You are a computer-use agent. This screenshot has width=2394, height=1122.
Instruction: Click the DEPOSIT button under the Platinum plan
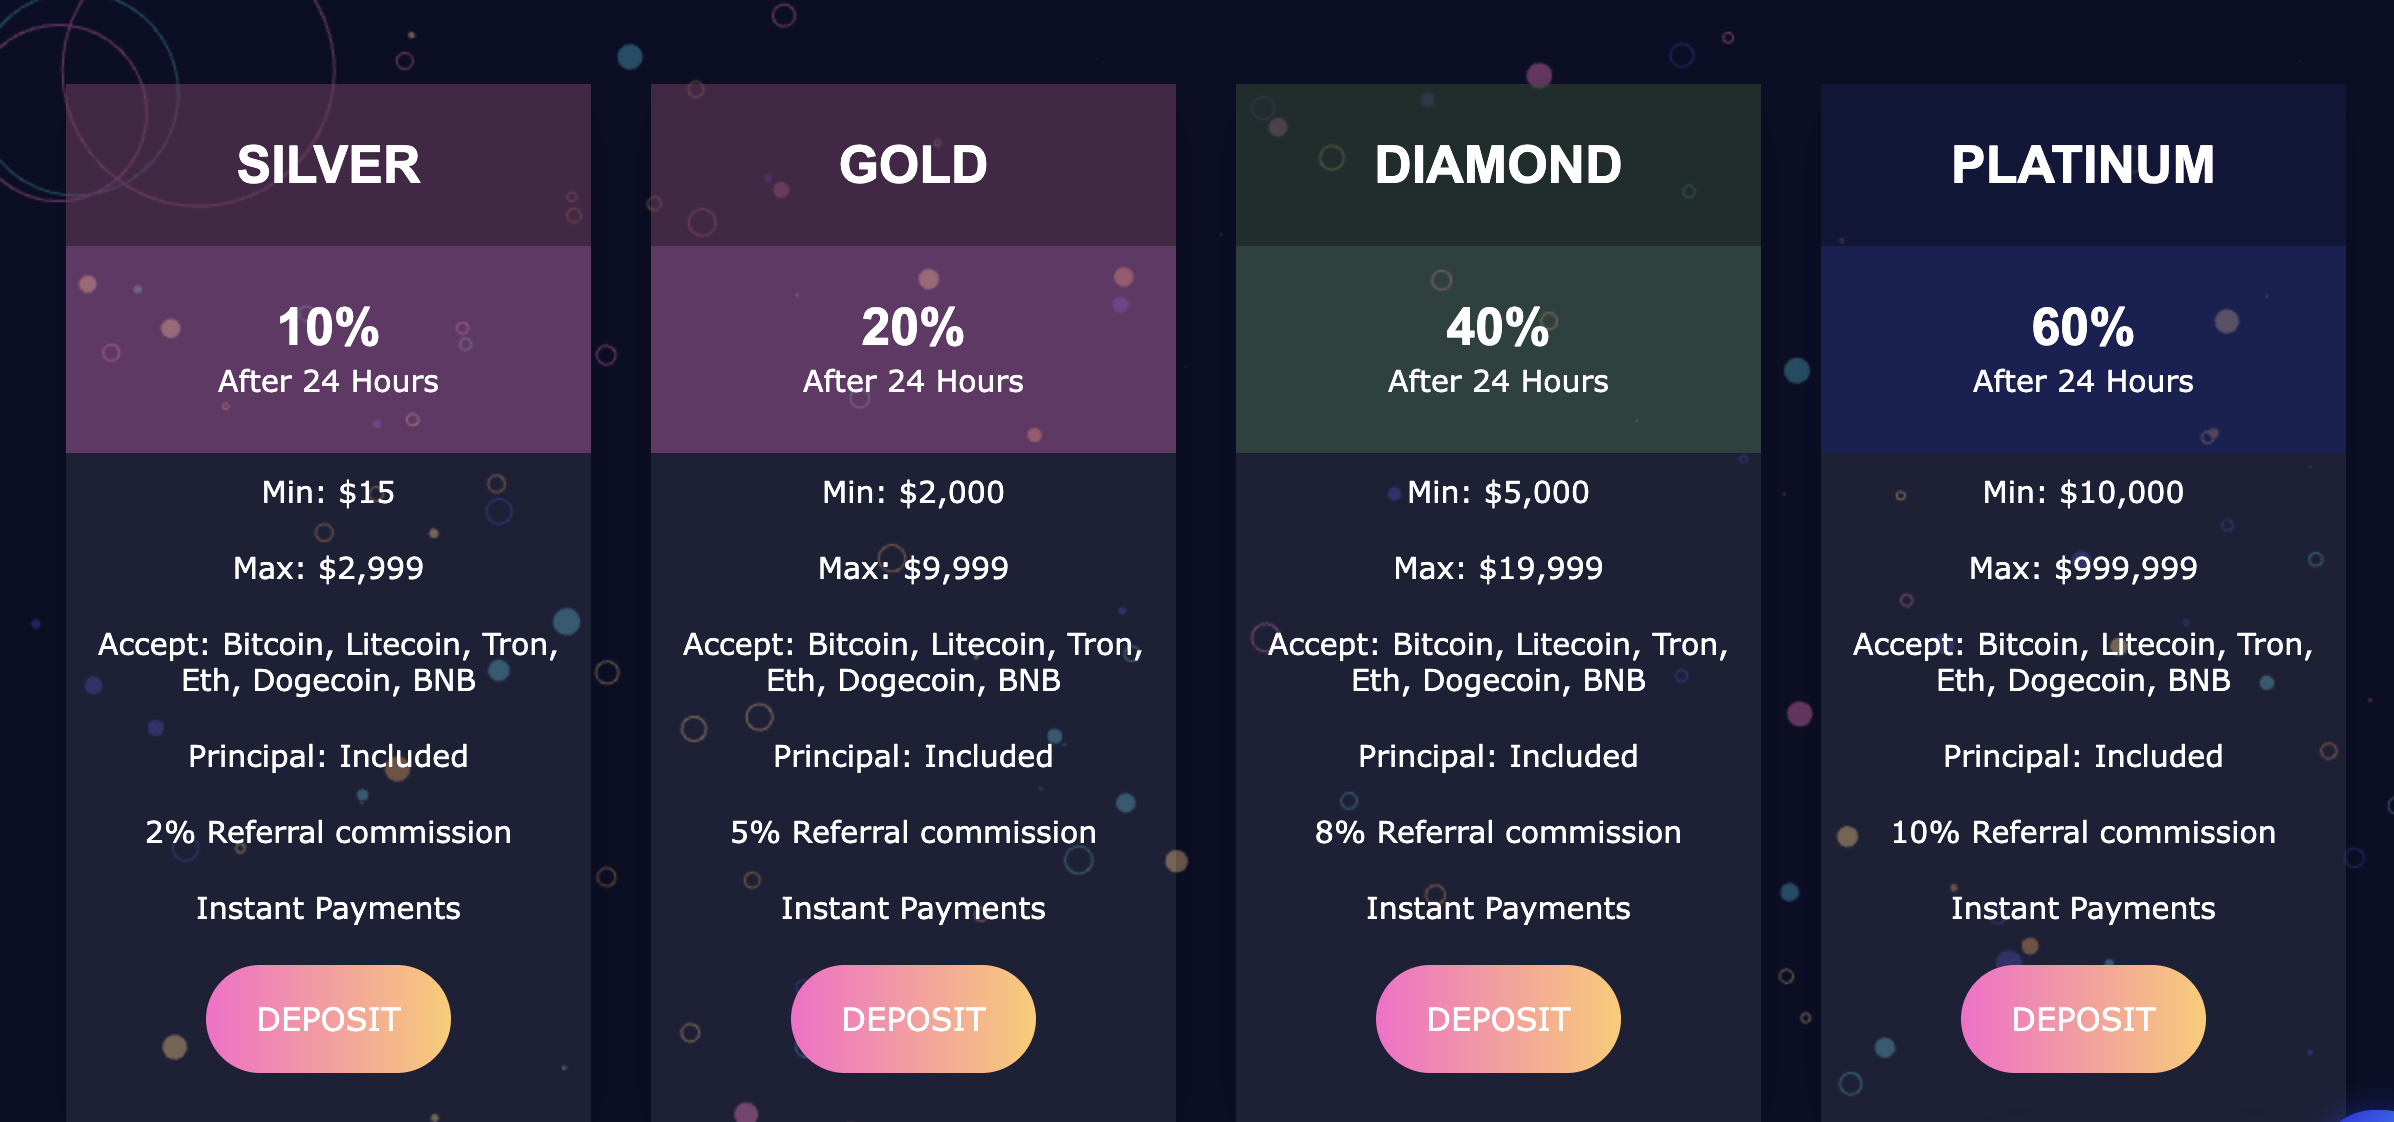tap(2083, 1019)
